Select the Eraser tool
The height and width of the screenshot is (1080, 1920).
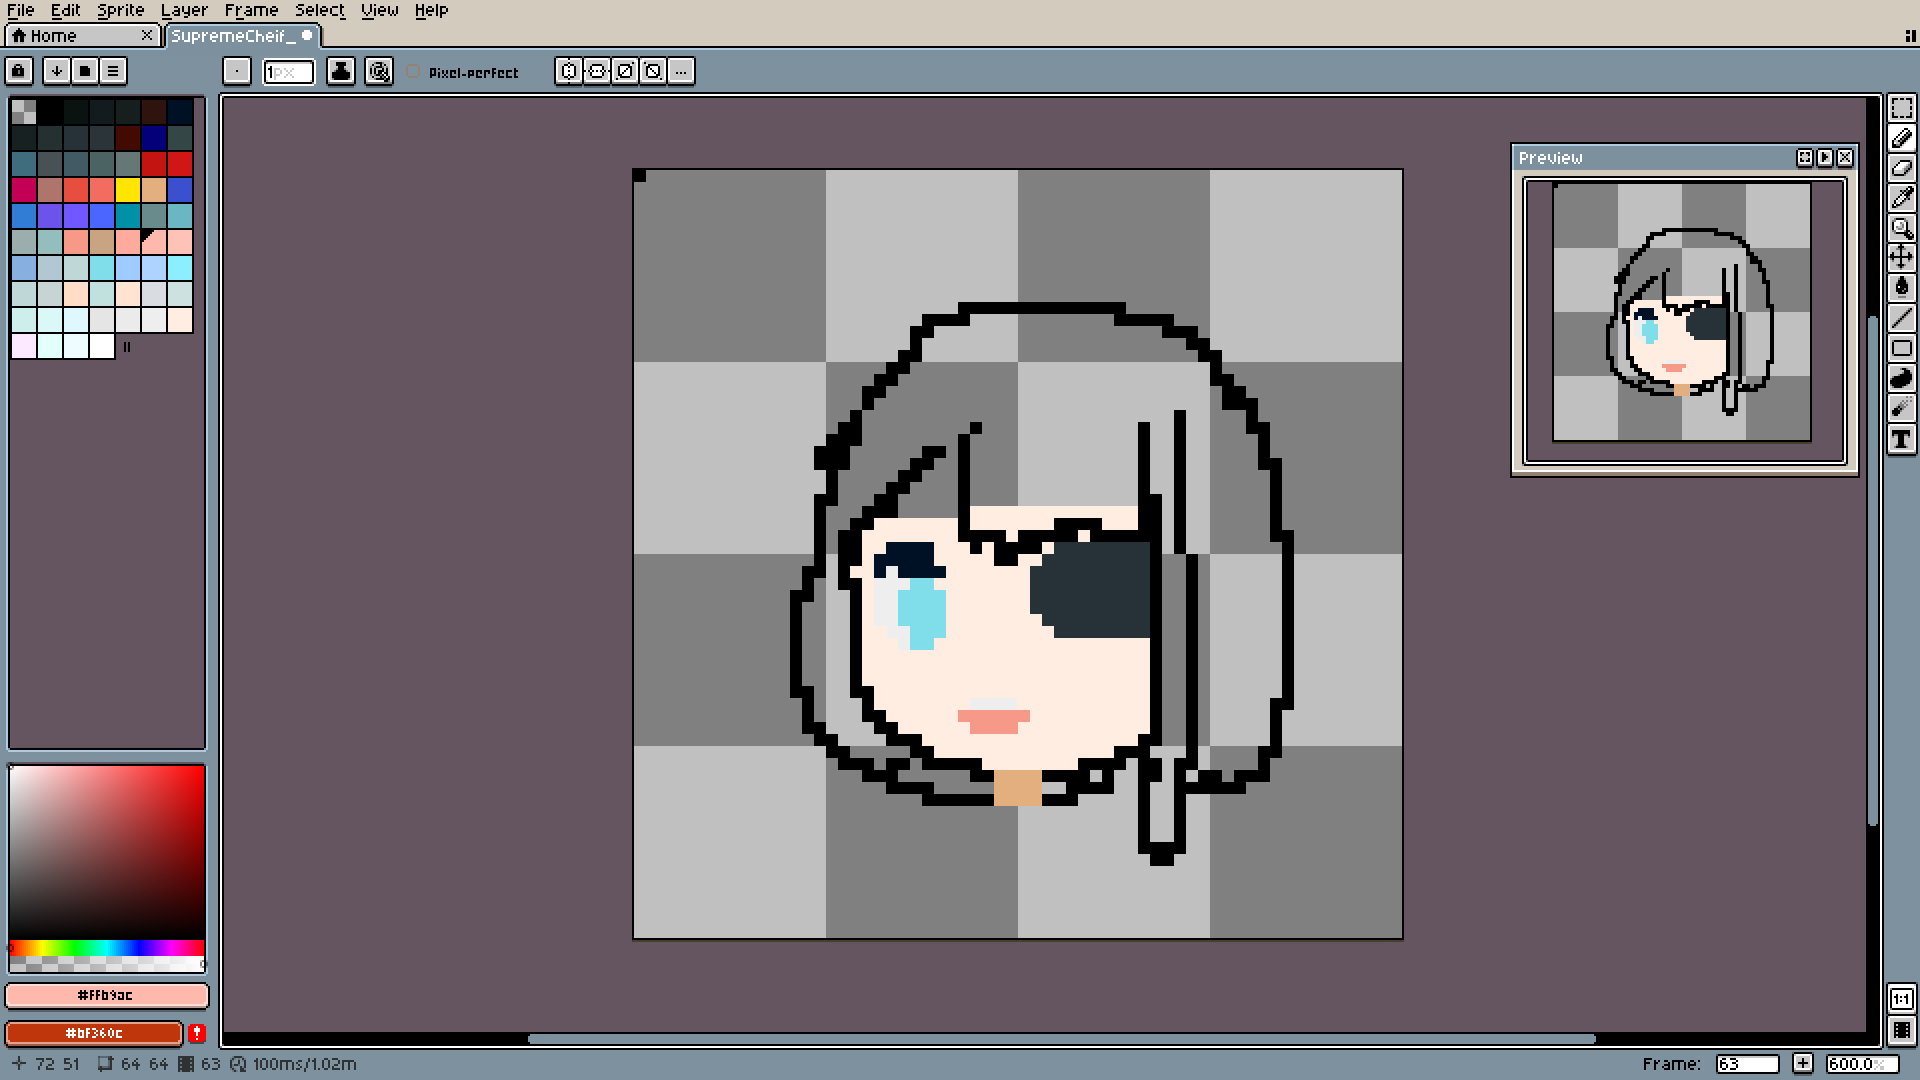(1901, 168)
